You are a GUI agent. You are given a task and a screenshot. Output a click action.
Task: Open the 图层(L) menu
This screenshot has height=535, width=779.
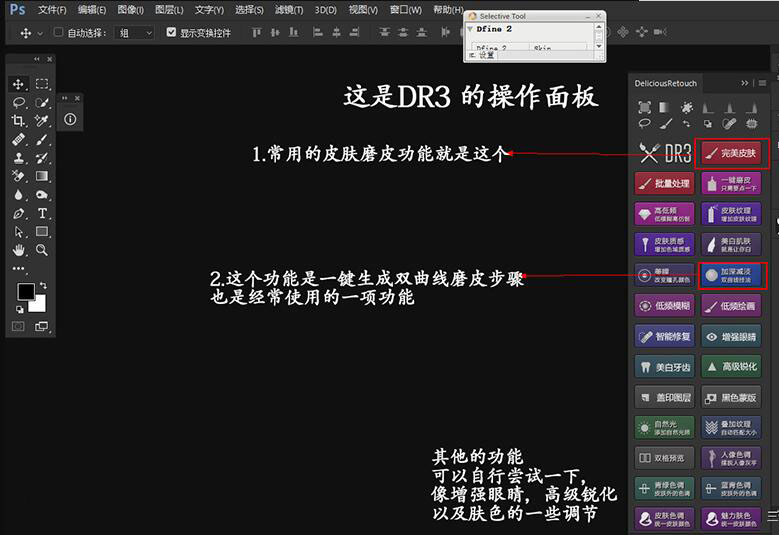pyautogui.click(x=169, y=10)
